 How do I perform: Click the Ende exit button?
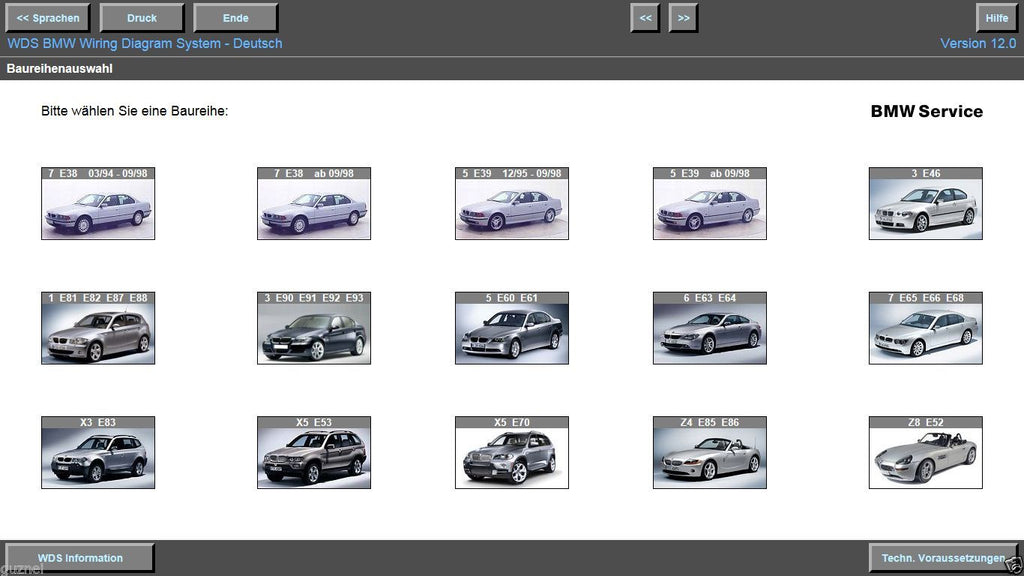coord(236,18)
